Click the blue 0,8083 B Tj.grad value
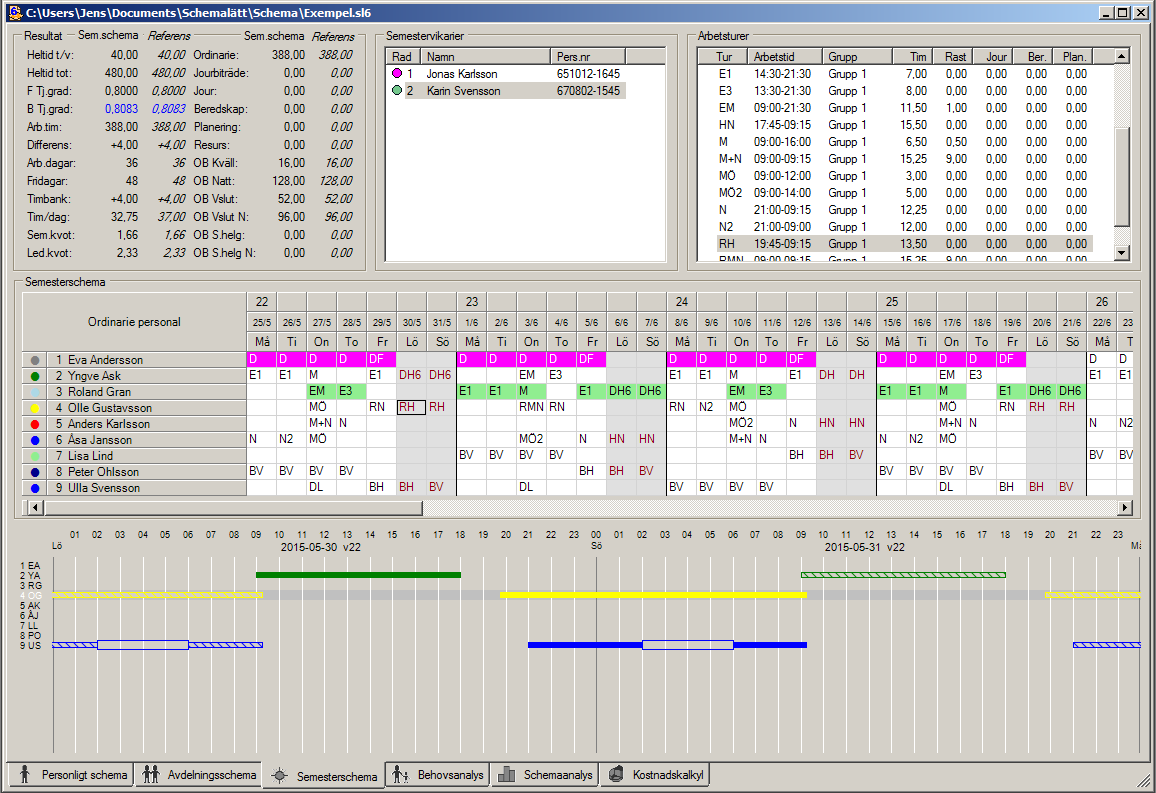The height and width of the screenshot is (793, 1156). [x=121, y=109]
